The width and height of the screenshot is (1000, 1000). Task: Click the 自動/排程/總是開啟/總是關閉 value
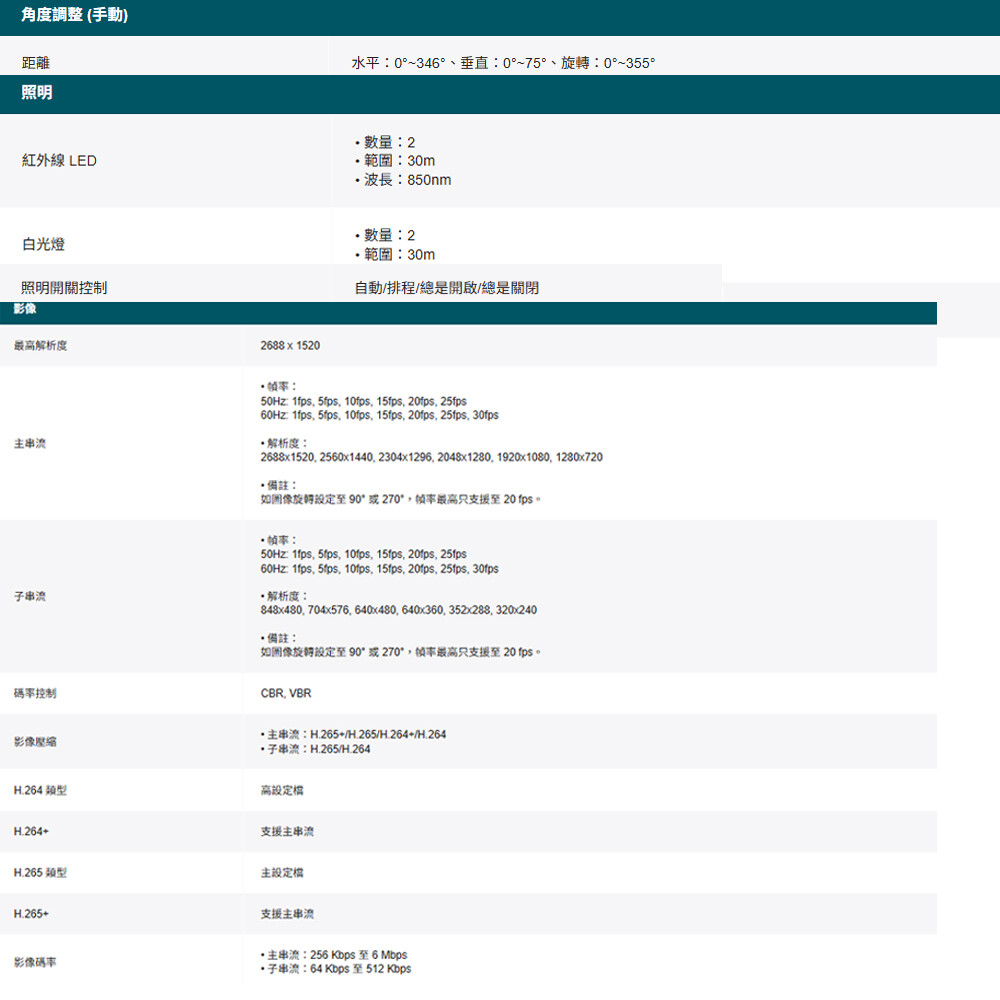(x=446, y=288)
